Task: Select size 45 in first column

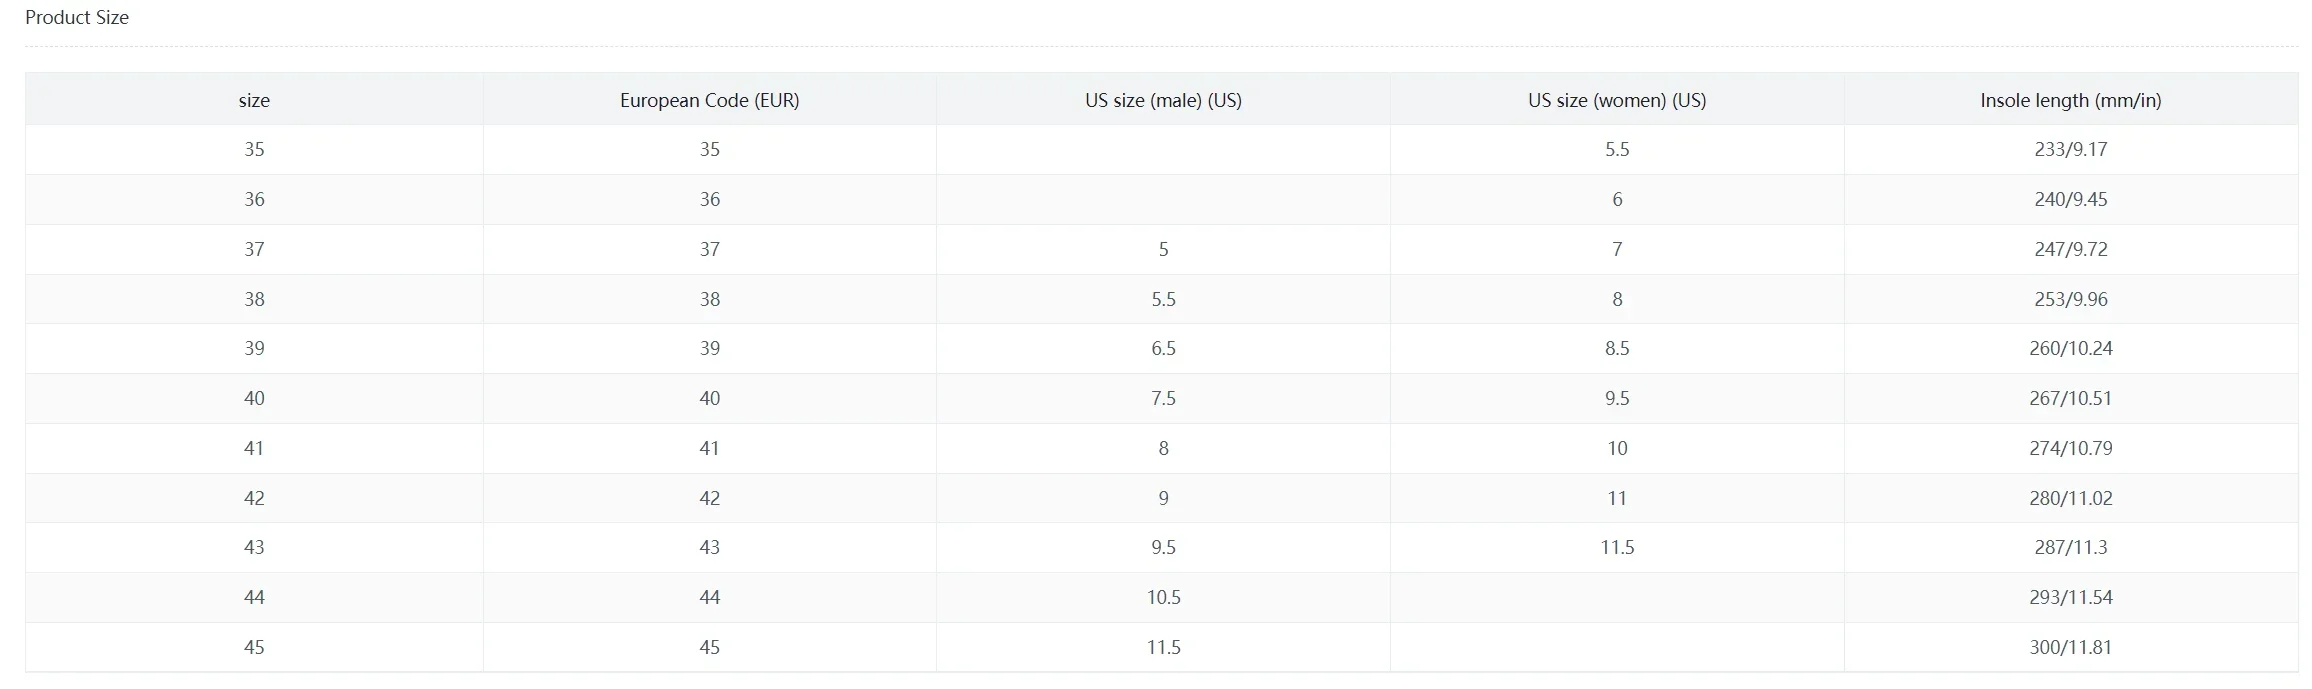Action: pos(254,647)
